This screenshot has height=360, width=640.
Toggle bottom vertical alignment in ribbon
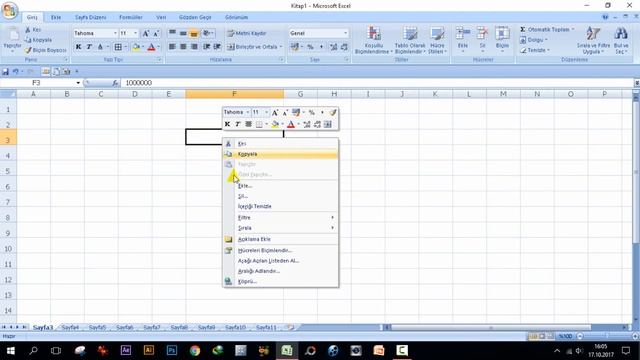coord(194,33)
